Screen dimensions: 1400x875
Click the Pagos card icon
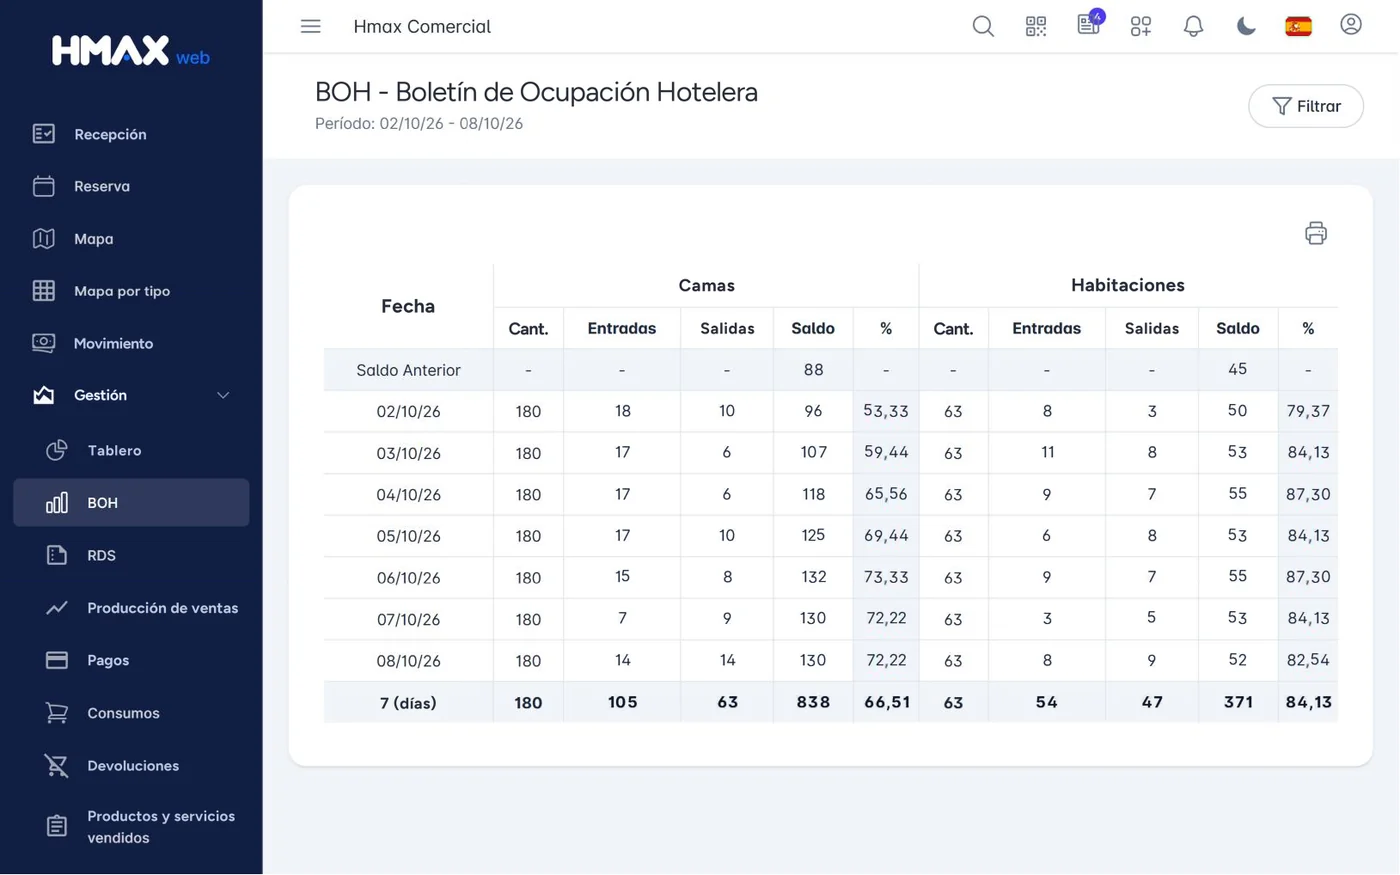57,660
